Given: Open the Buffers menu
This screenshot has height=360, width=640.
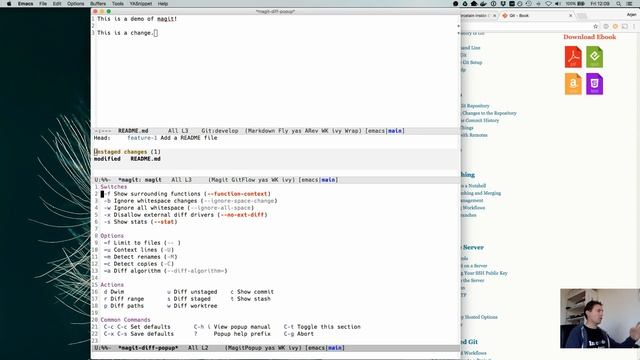Looking at the screenshot, I should point(98,4).
